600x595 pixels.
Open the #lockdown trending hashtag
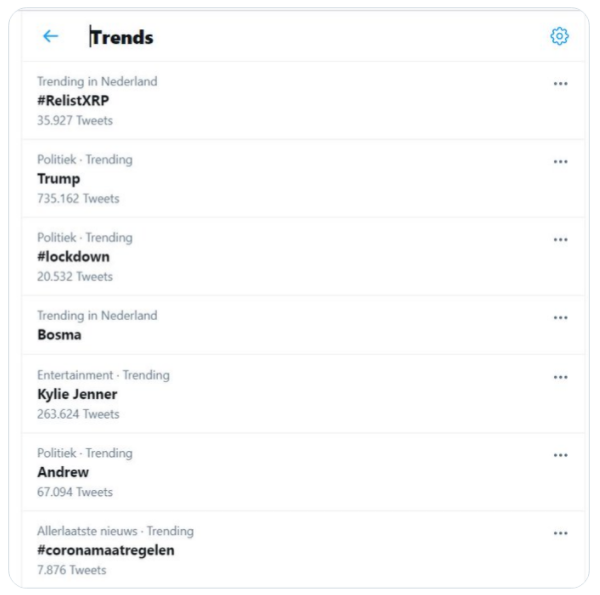coord(73,257)
